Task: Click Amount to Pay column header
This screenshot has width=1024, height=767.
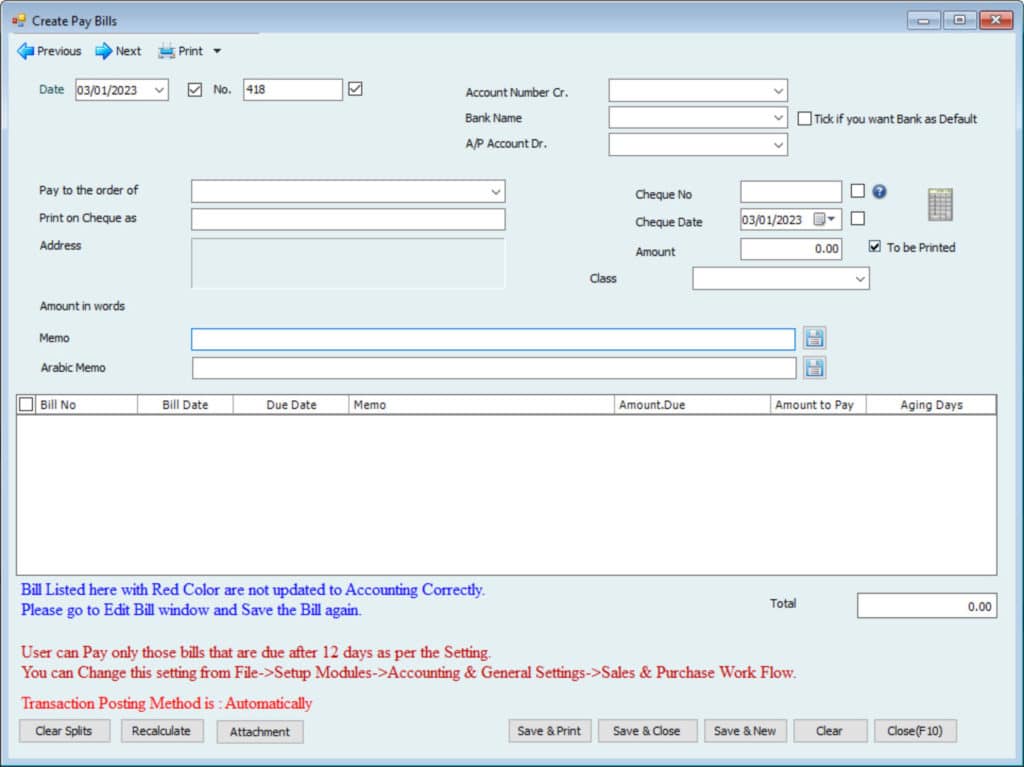Action: coord(818,405)
